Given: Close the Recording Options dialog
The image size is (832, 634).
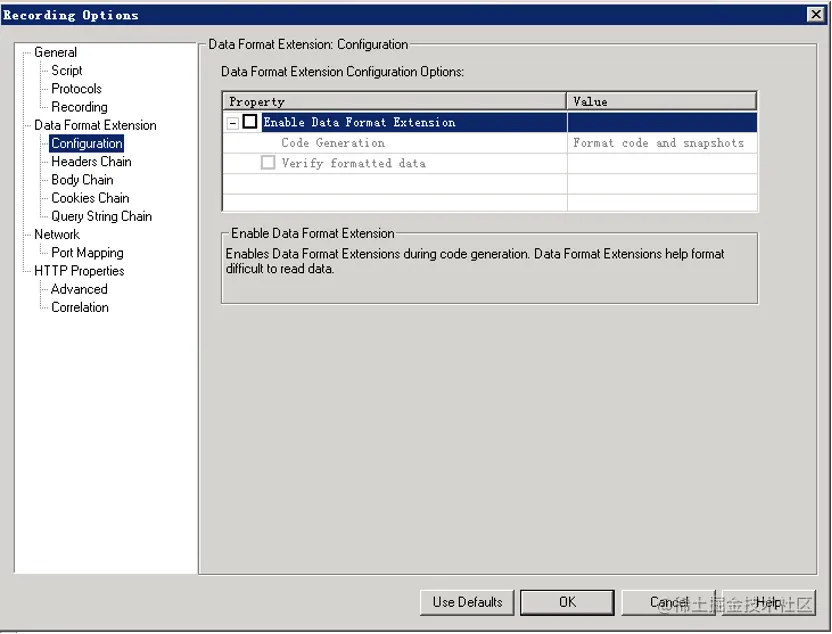Looking at the screenshot, I should pyautogui.click(x=816, y=14).
